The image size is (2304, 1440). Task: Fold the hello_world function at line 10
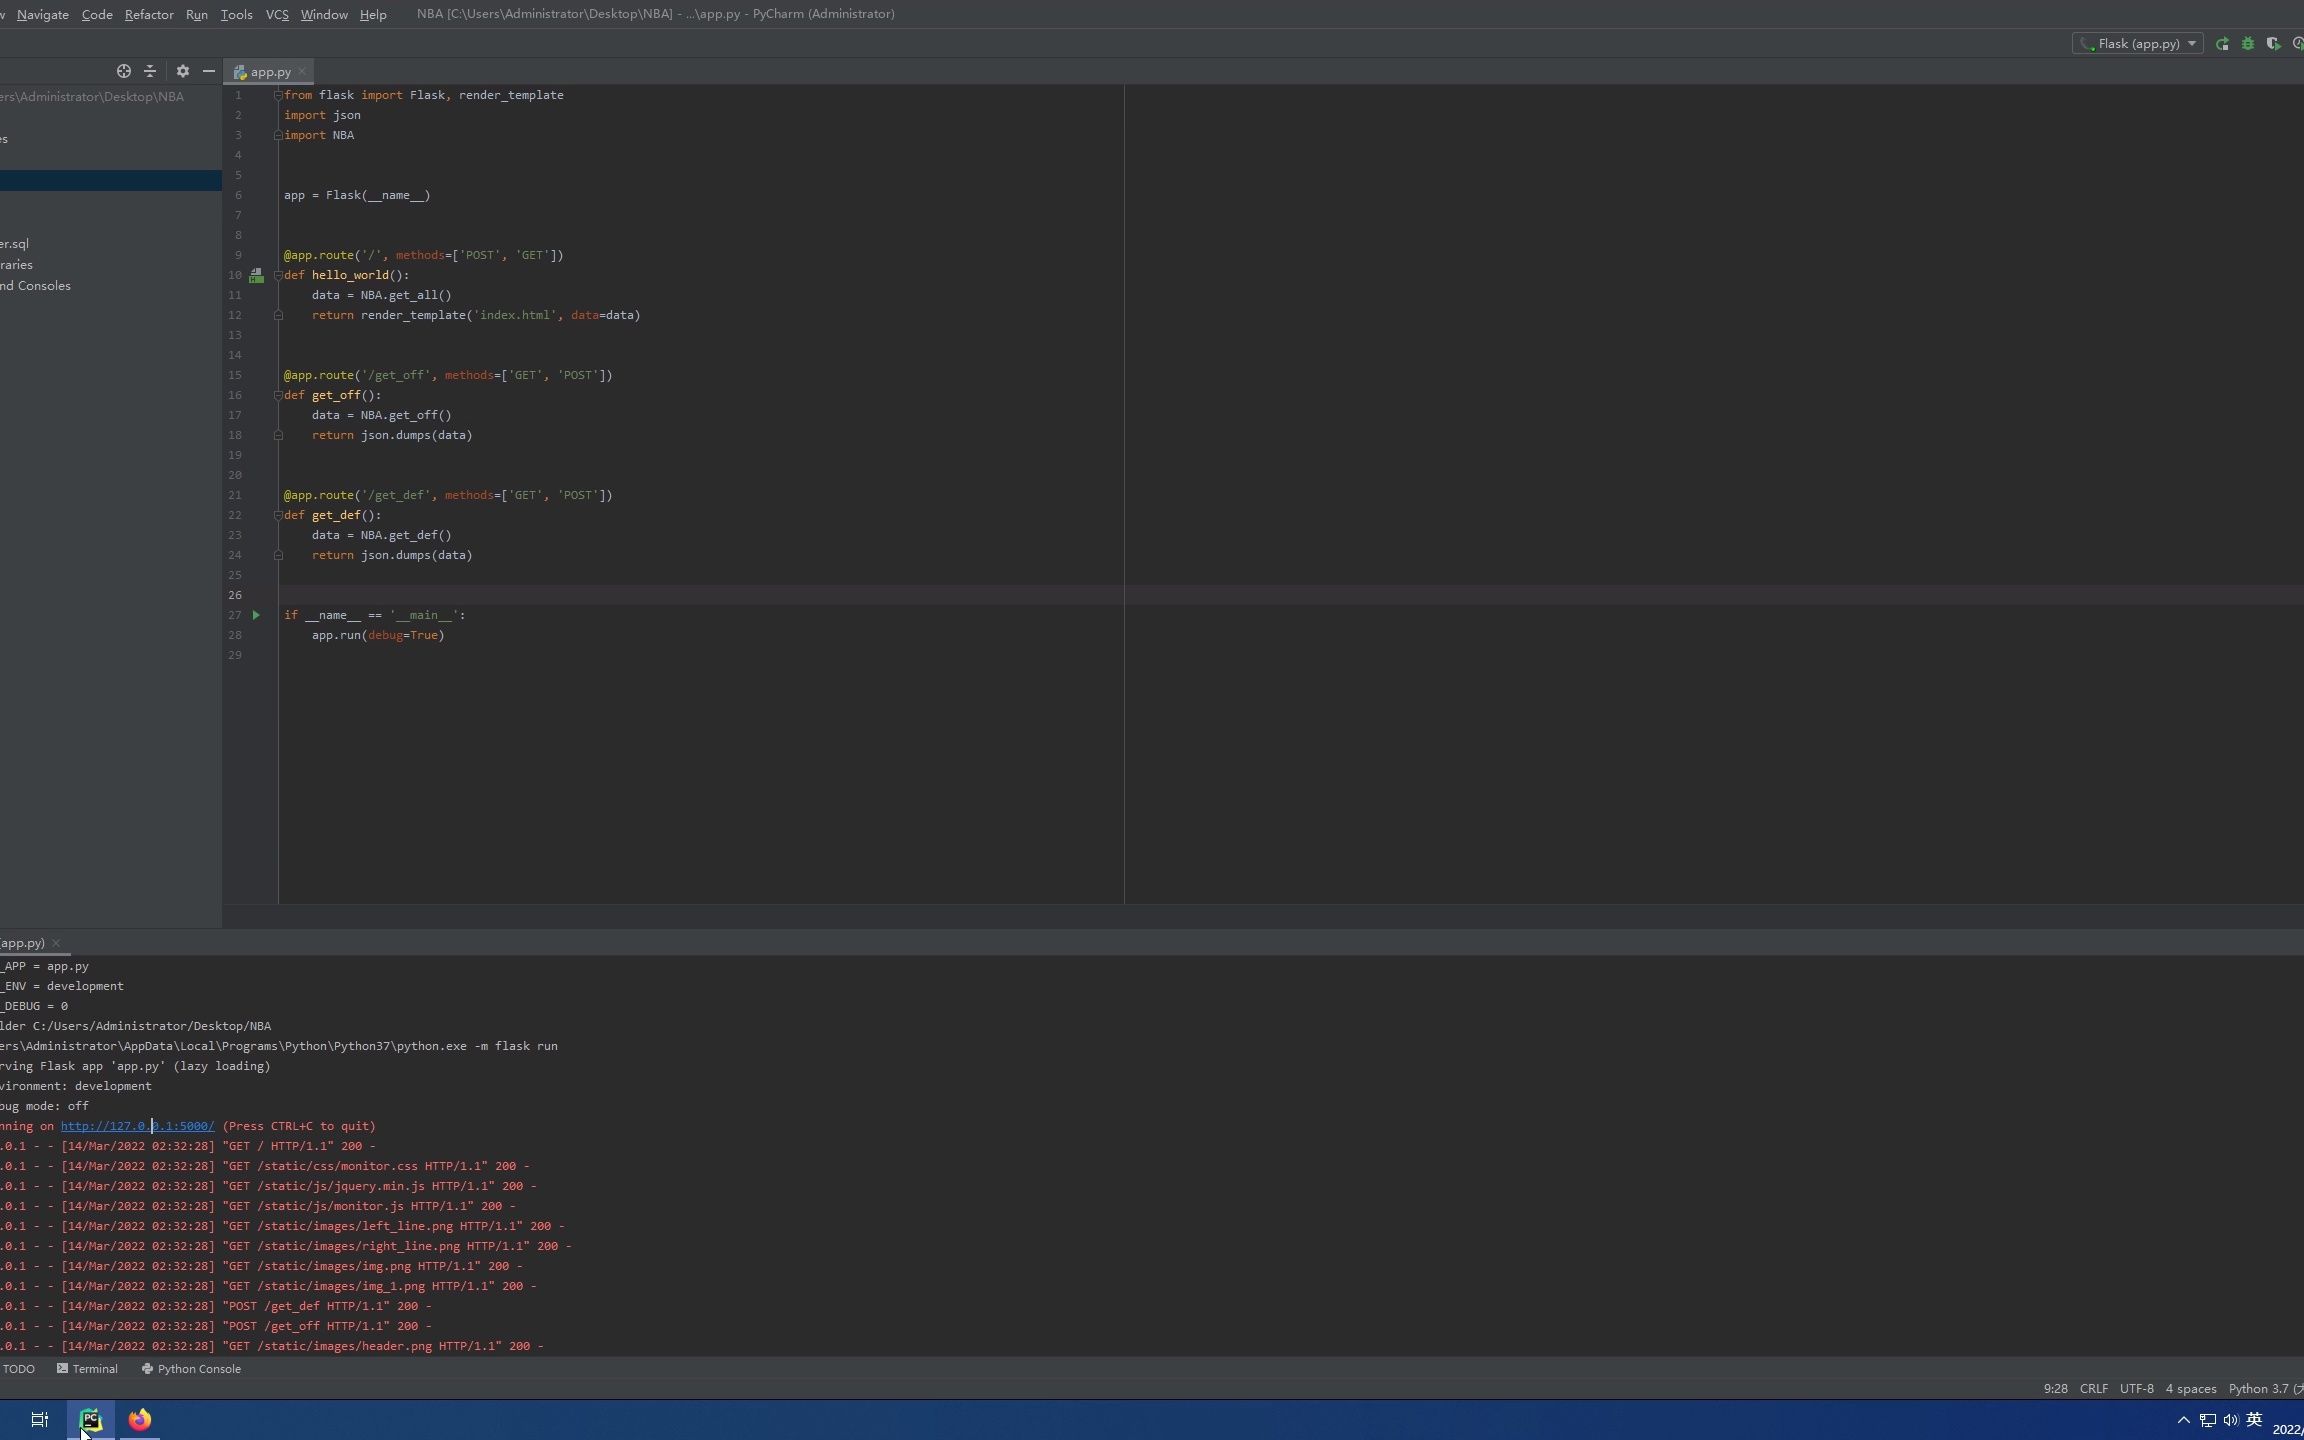278,275
